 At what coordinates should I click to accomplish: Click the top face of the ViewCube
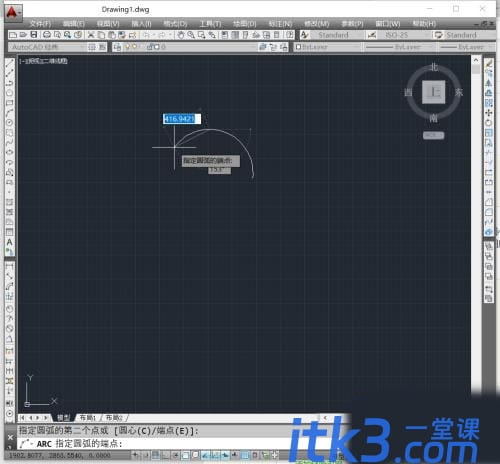click(x=434, y=92)
